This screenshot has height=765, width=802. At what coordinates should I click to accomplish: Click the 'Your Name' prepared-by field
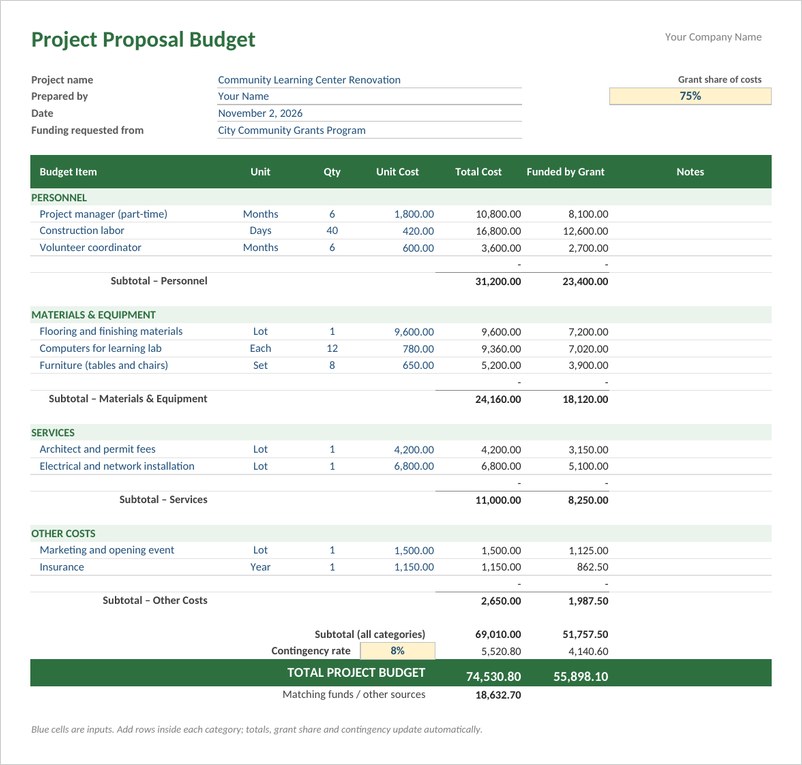click(369, 96)
